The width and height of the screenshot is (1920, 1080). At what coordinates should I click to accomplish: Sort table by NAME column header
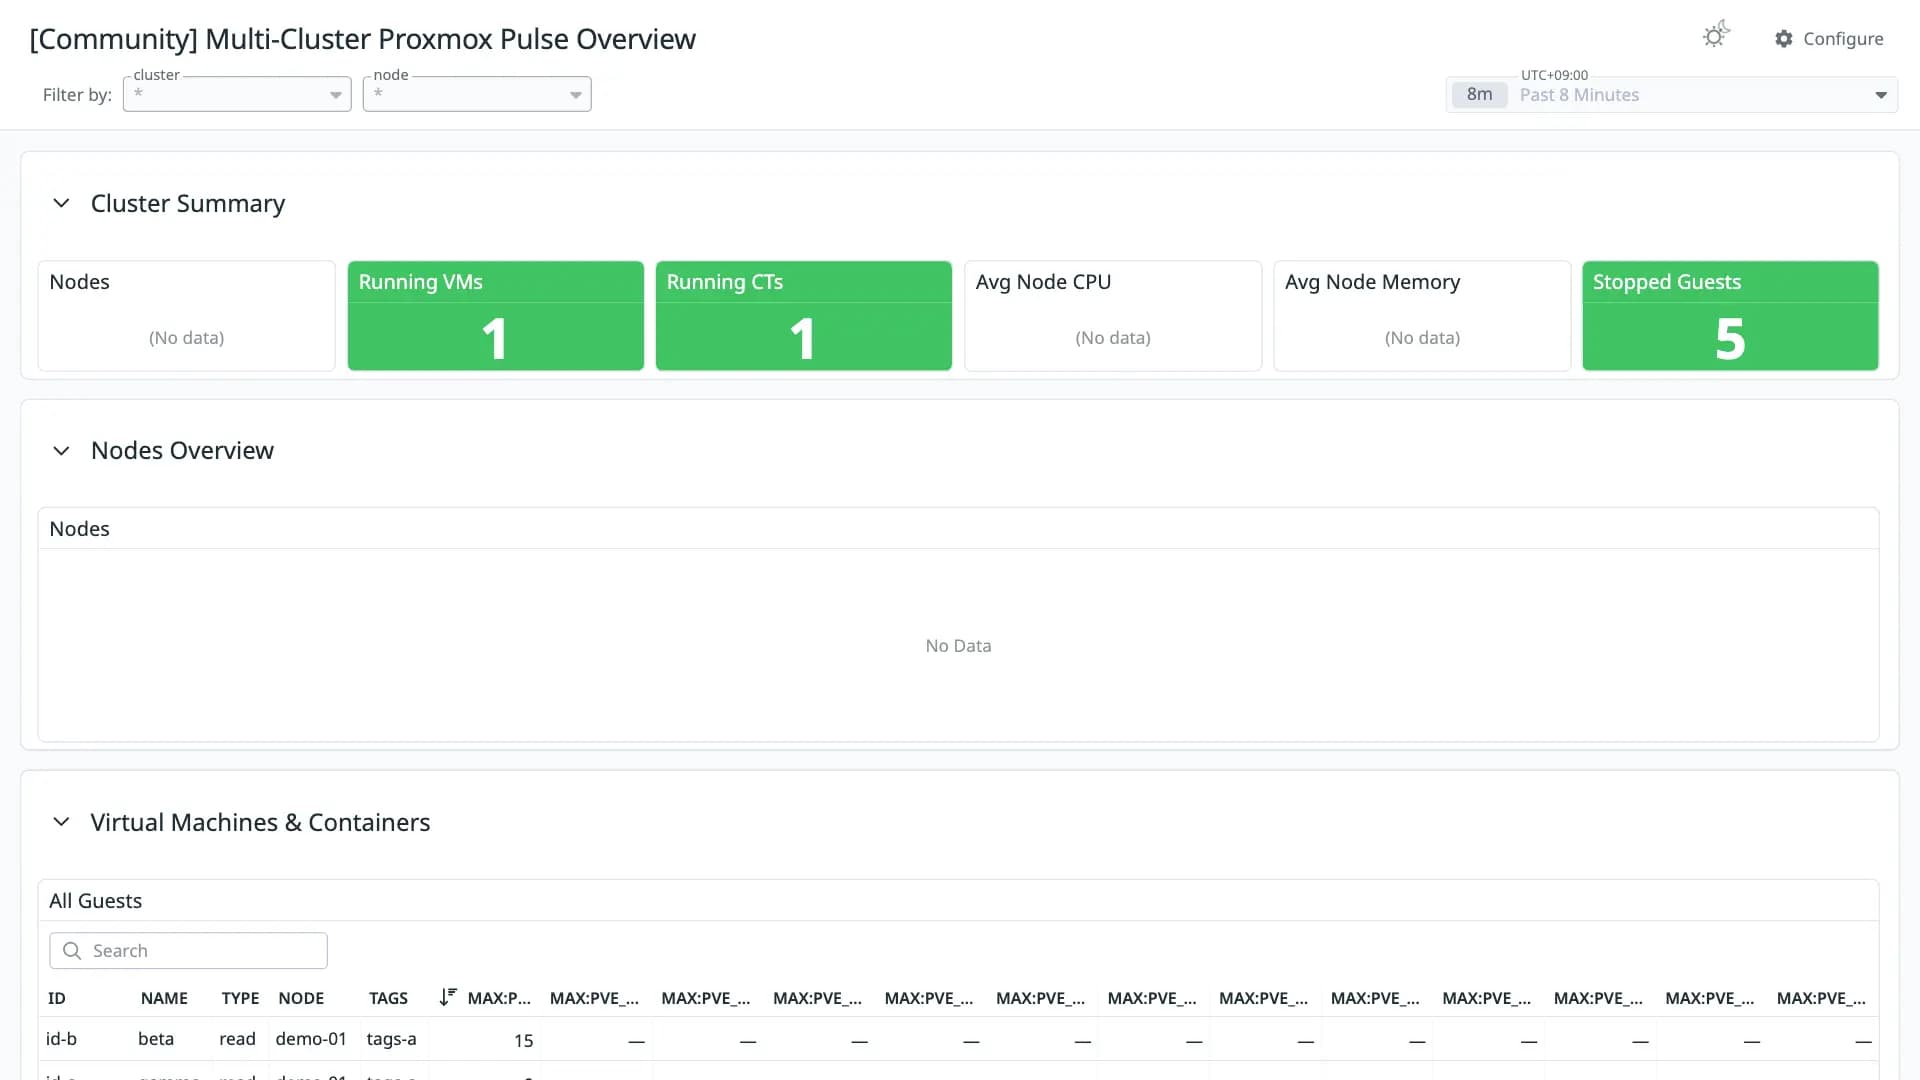tap(164, 998)
